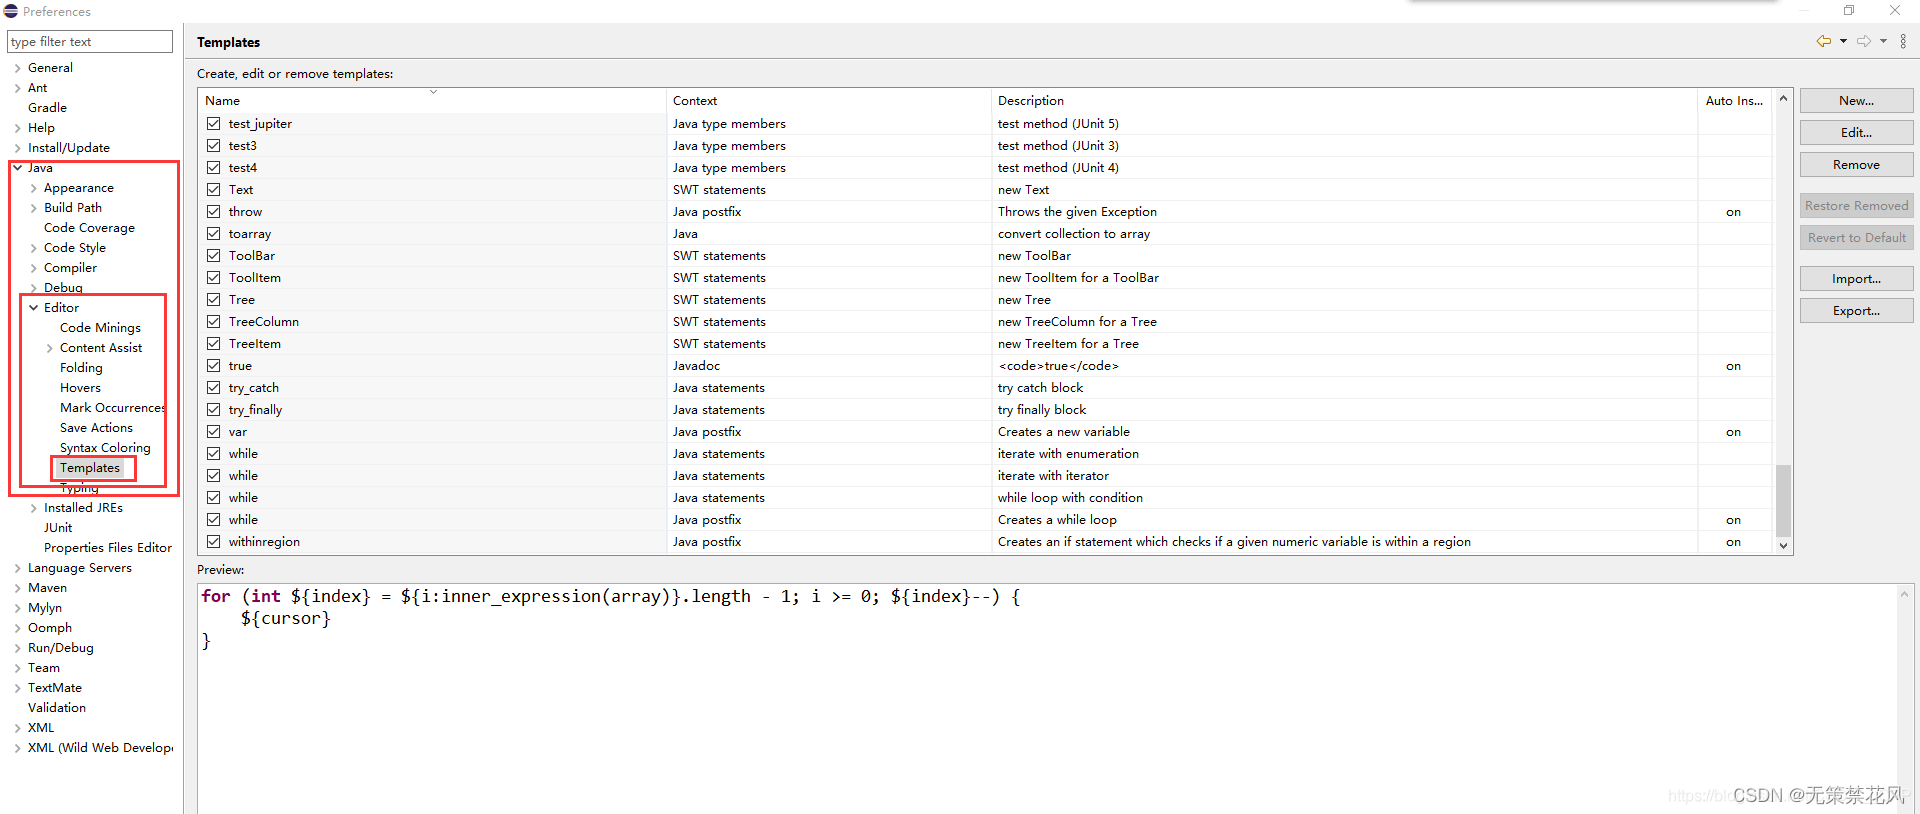Click the Eclipse Preferences window icon
This screenshot has width=1920, height=814.
(x=11, y=11)
